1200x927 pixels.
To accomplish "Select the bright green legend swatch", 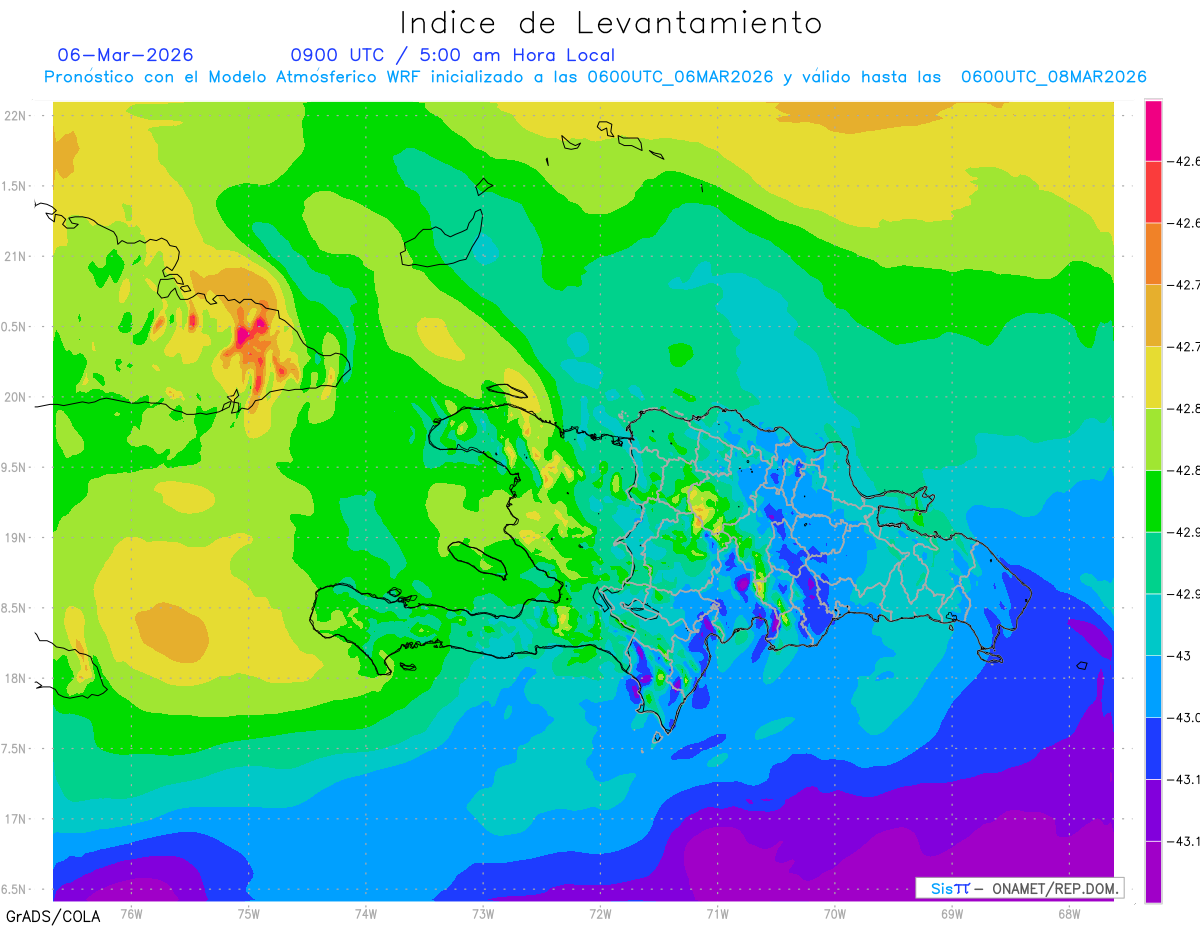I will coord(1153,501).
